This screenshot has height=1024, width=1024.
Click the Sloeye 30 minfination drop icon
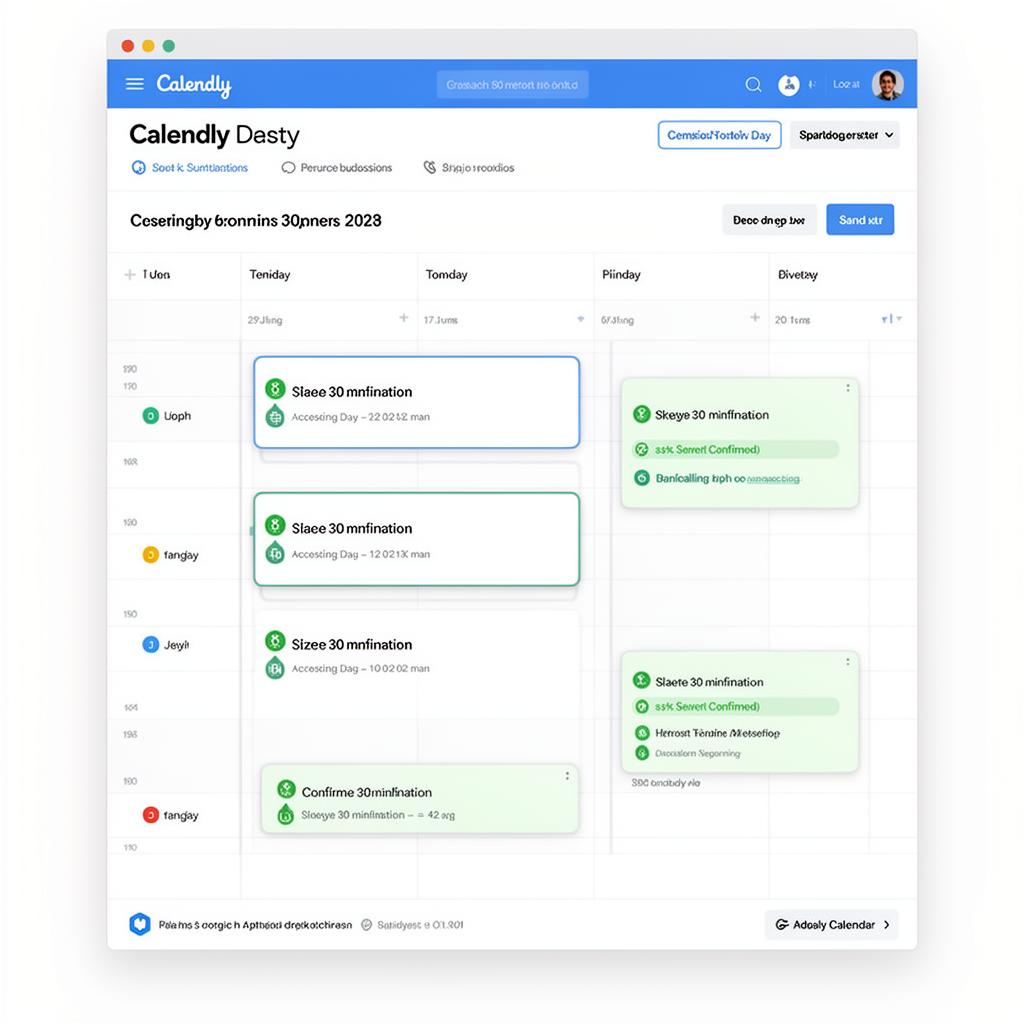285,814
